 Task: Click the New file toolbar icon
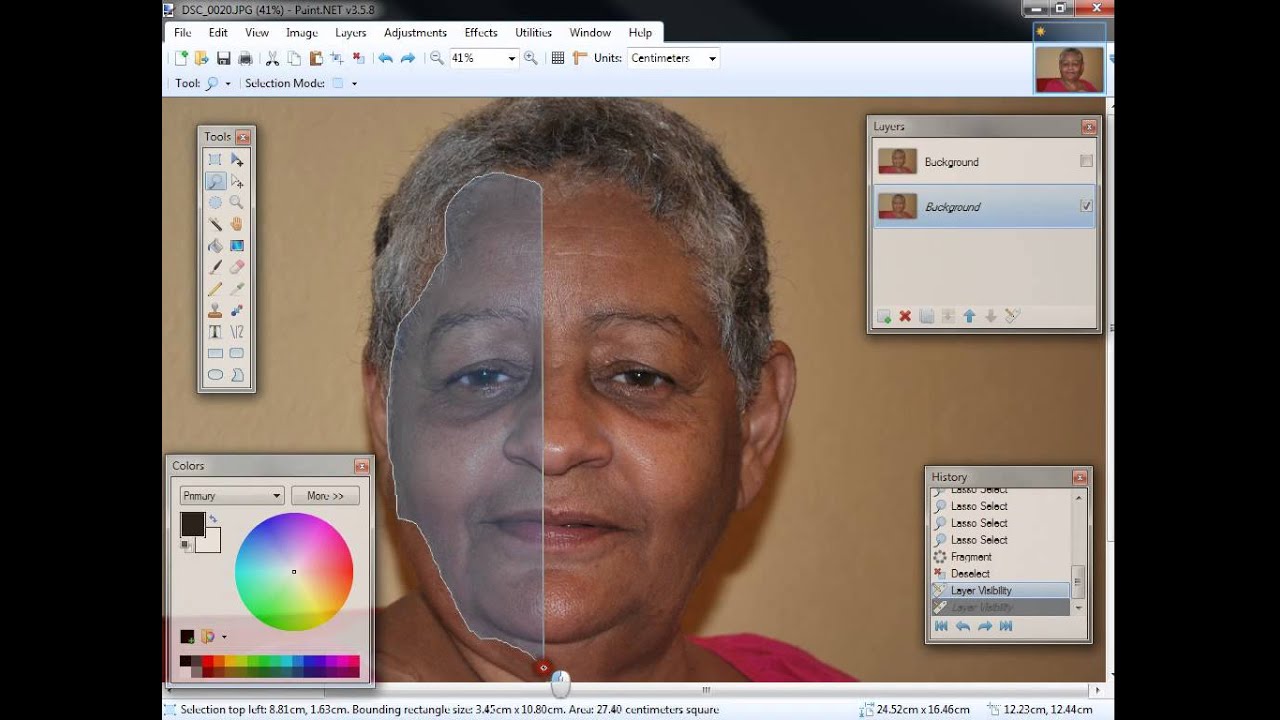(x=181, y=58)
